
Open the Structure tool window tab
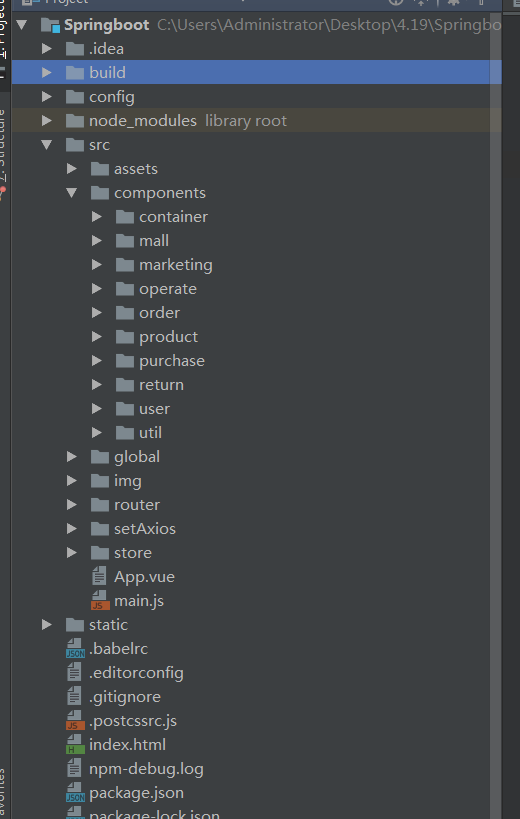point(3,146)
